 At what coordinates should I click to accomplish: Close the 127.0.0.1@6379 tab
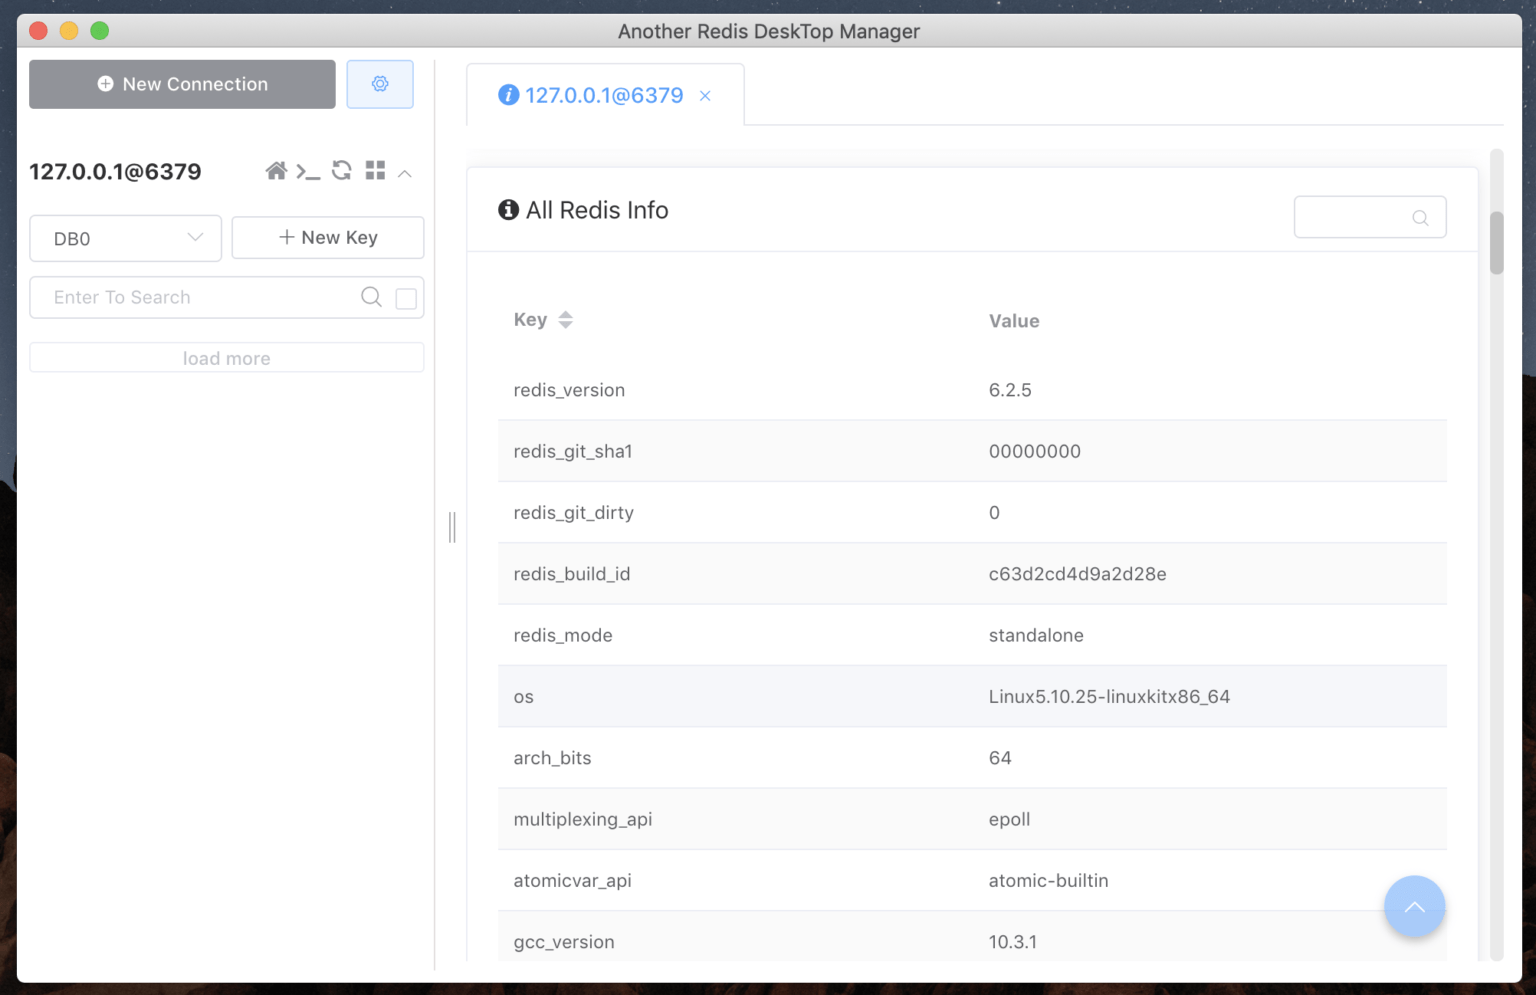pos(705,95)
